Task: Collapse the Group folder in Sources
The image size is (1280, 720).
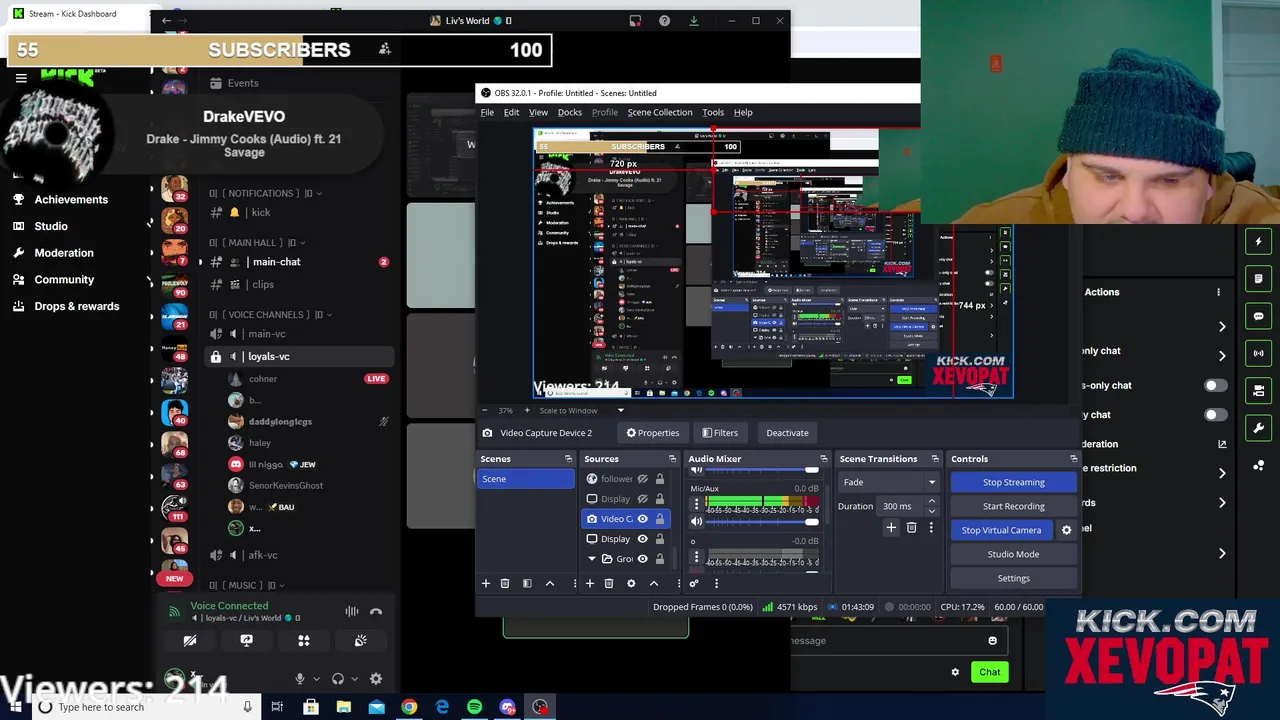Action: pos(592,559)
